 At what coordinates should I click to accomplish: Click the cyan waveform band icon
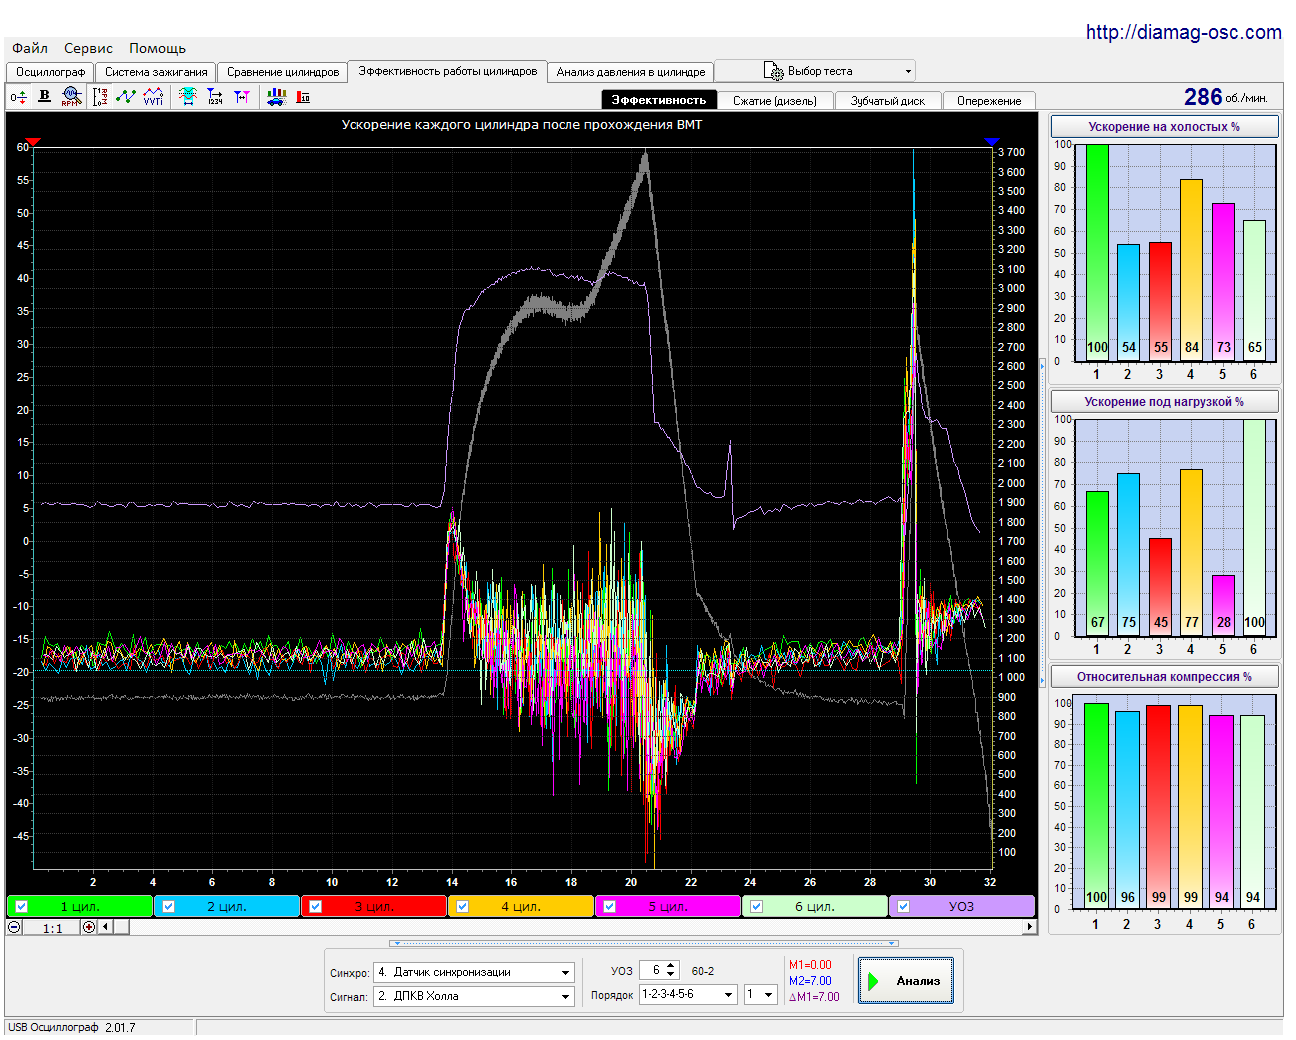click(x=188, y=97)
